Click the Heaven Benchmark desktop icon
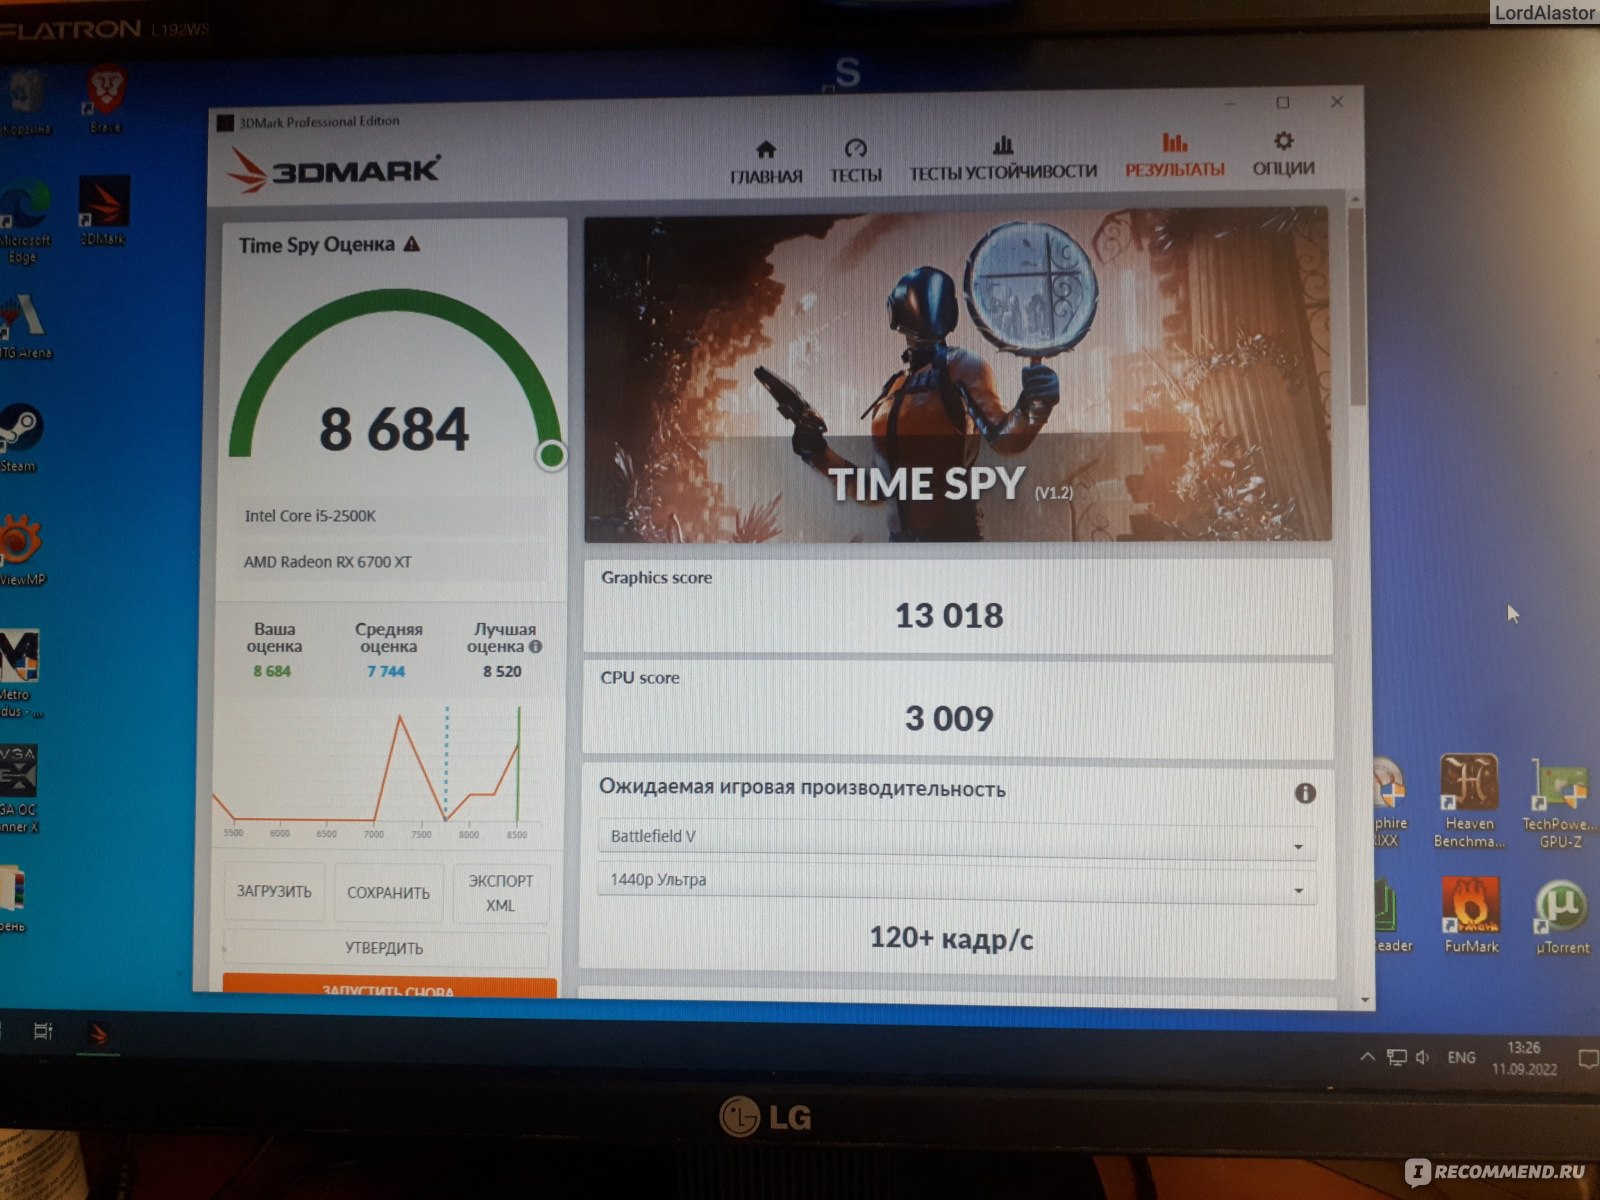Screen dimensions: 1600x1200 click(x=1469, y=801)
